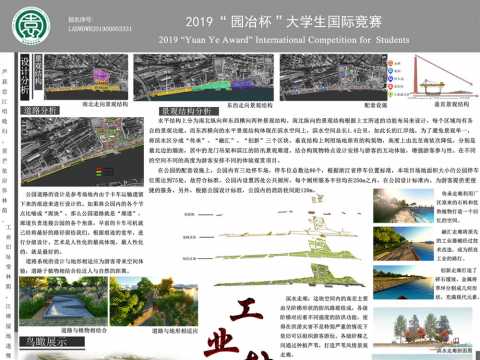Click the "景观结构分析" section heading
Screen dimensions: 480x360
189,111
